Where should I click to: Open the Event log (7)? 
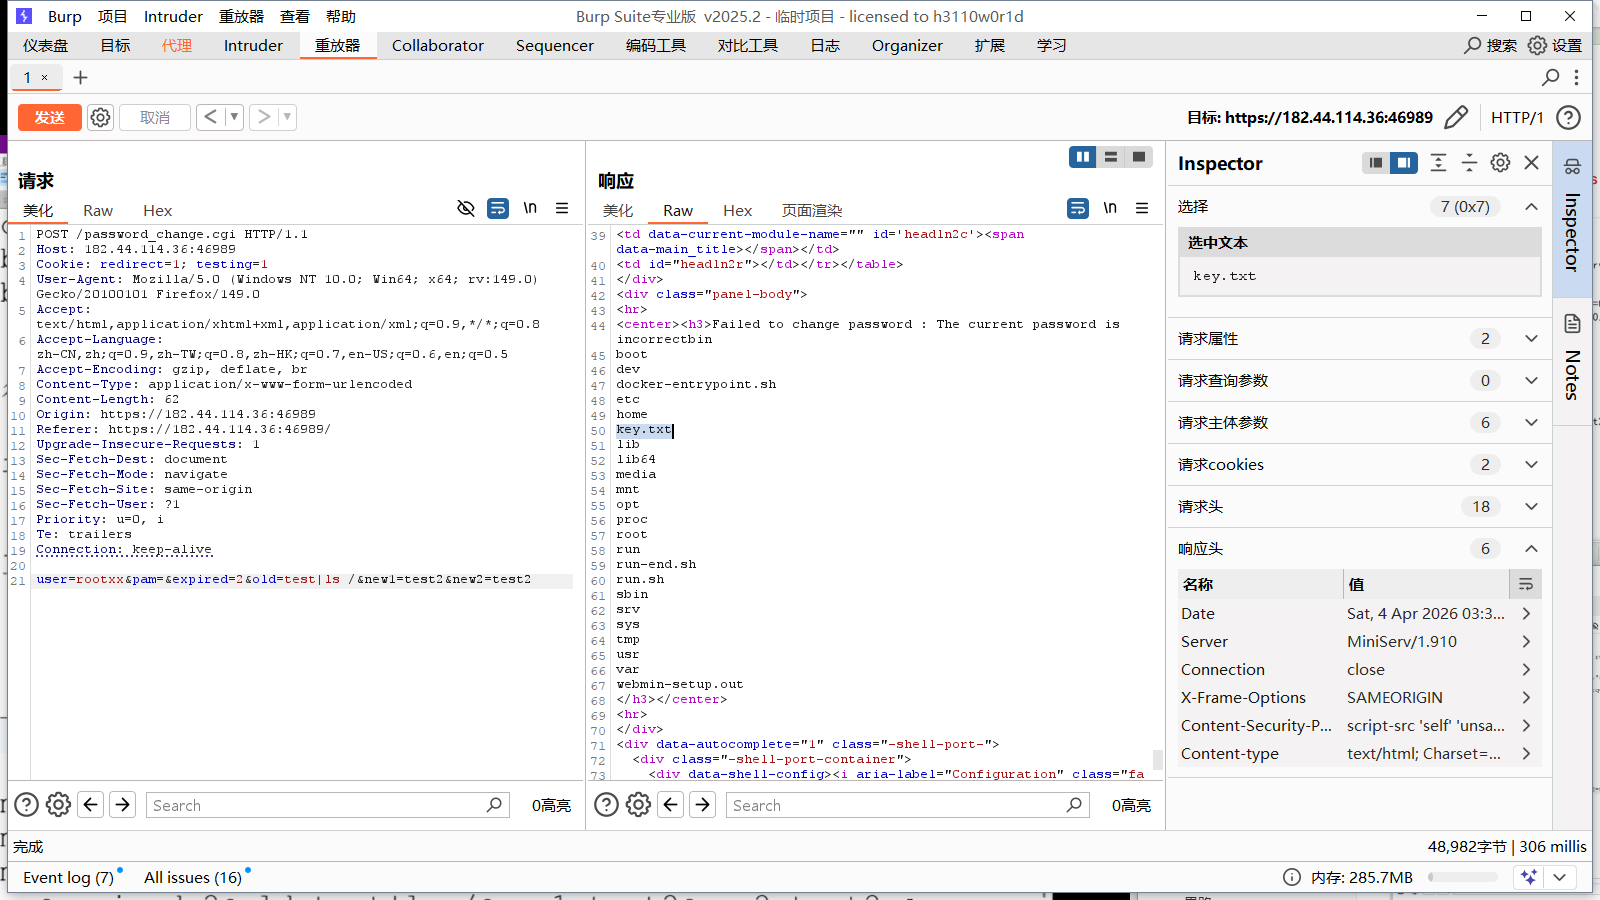68,877
